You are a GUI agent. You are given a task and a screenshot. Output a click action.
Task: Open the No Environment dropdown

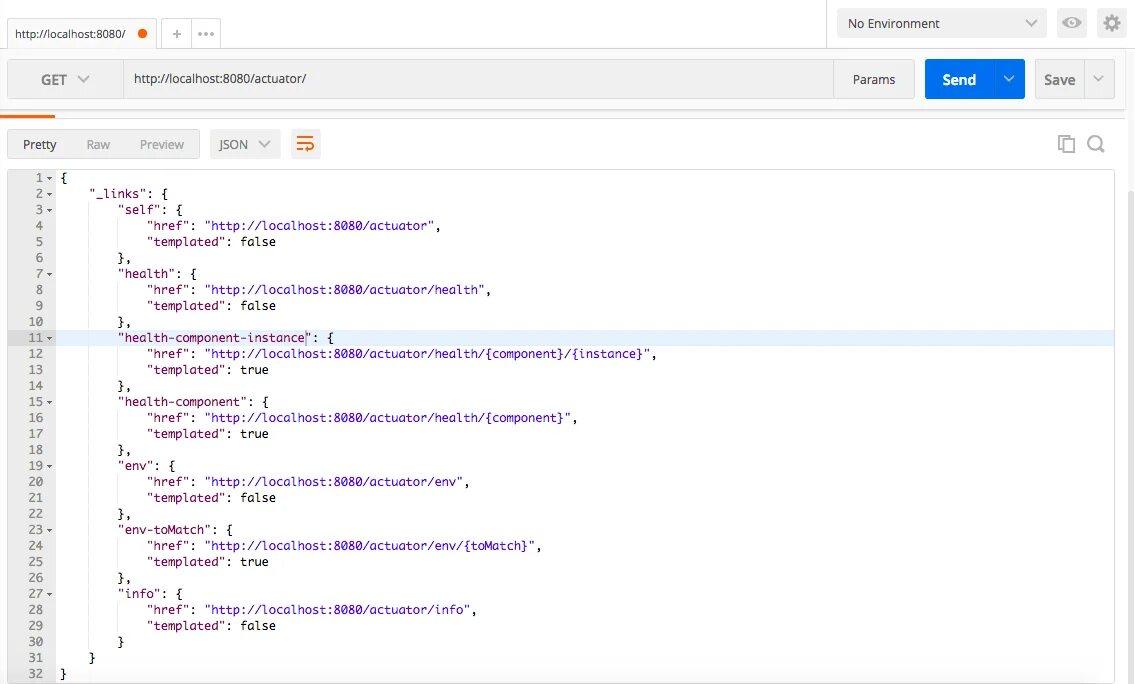click(x=942, y=23)
